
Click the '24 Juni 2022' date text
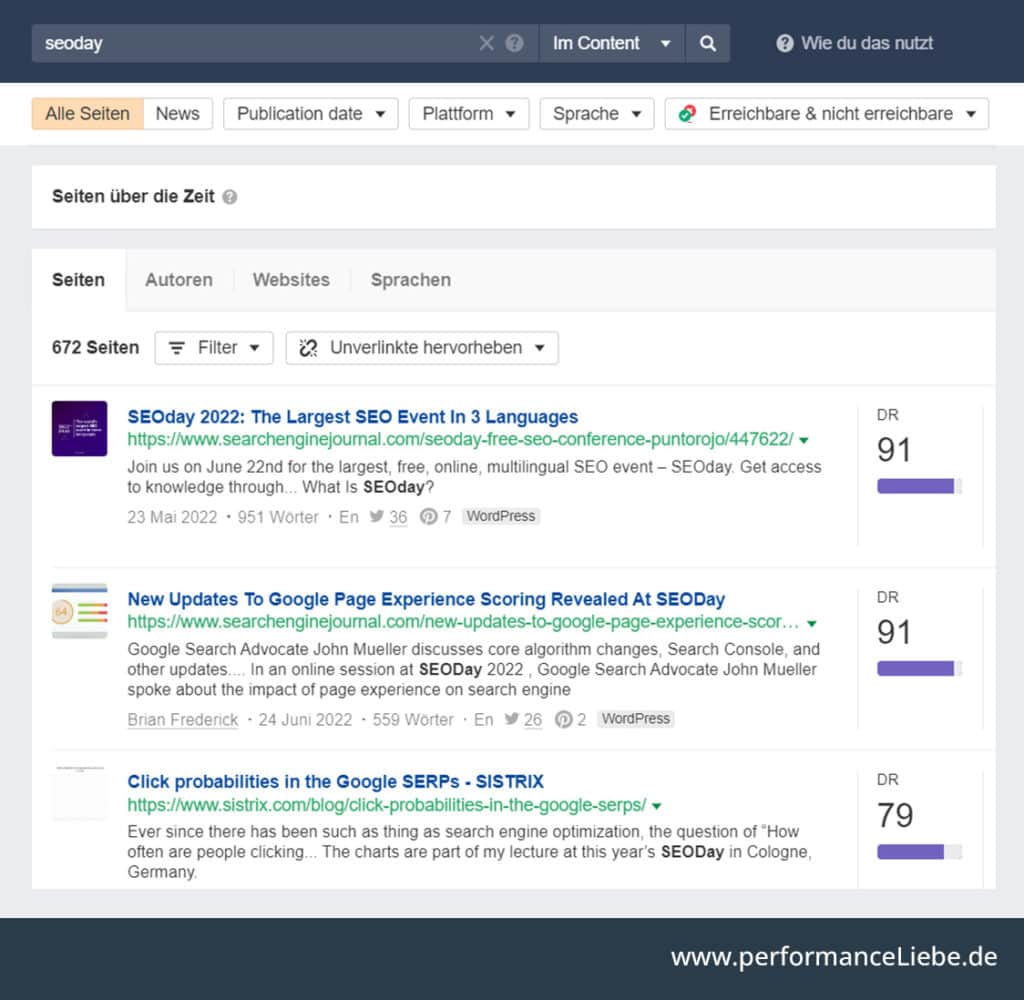(x=306, y=720)
